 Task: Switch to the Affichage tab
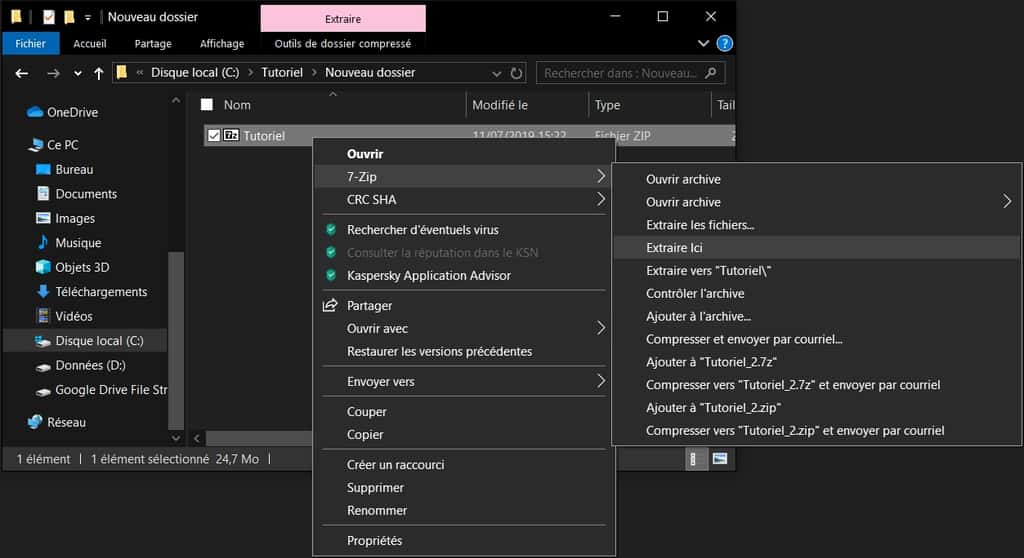[222, 44]
